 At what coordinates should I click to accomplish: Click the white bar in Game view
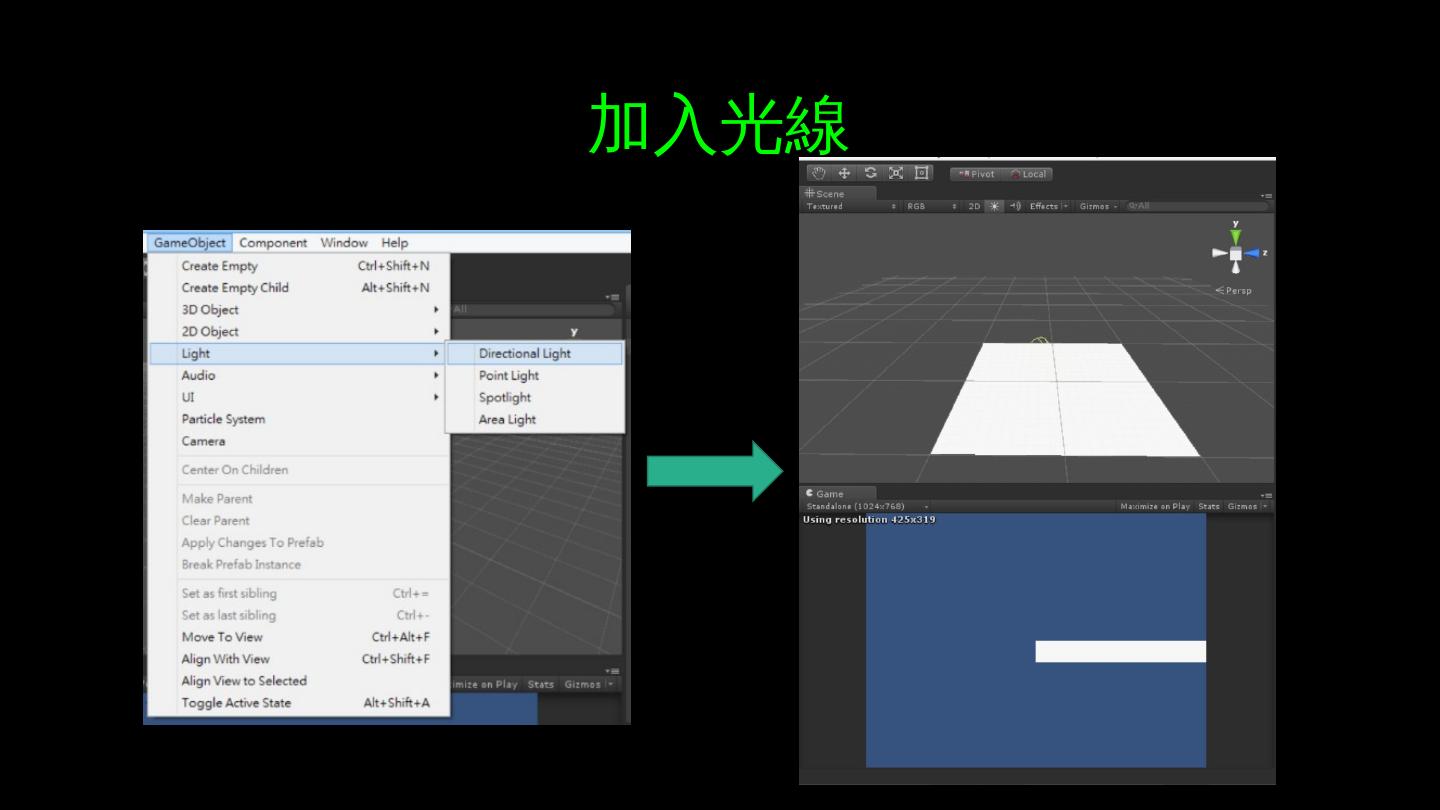click(x=1120, y=651)
